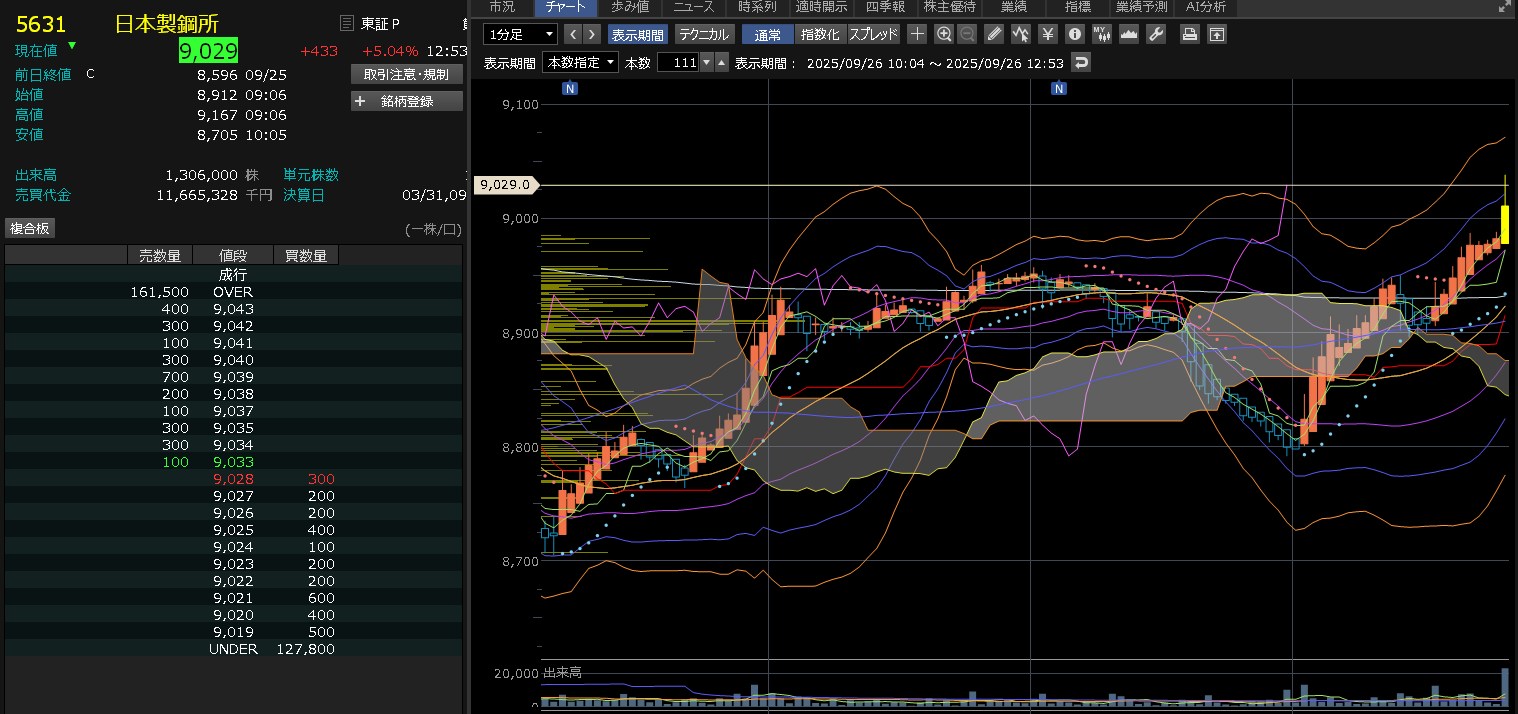Switch to the ニュース tab
1518x714 pixels.
693,7
